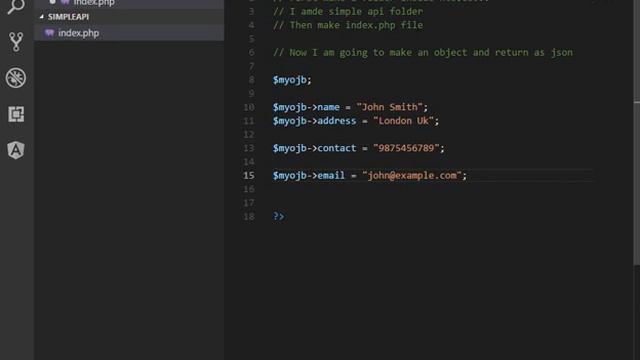Click the $myojb; declaration on line 8
640x360 pixels.
pos(292,80)
